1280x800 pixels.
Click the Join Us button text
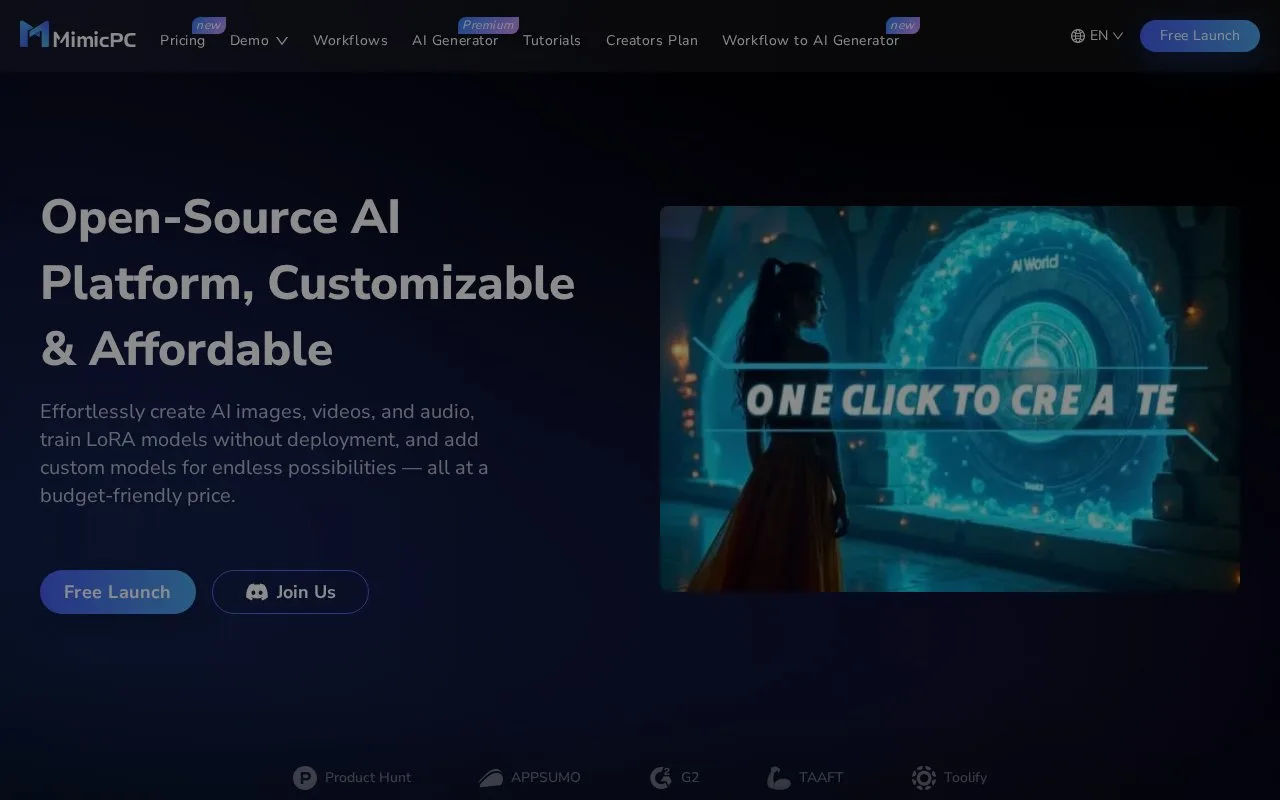(306, 592)
